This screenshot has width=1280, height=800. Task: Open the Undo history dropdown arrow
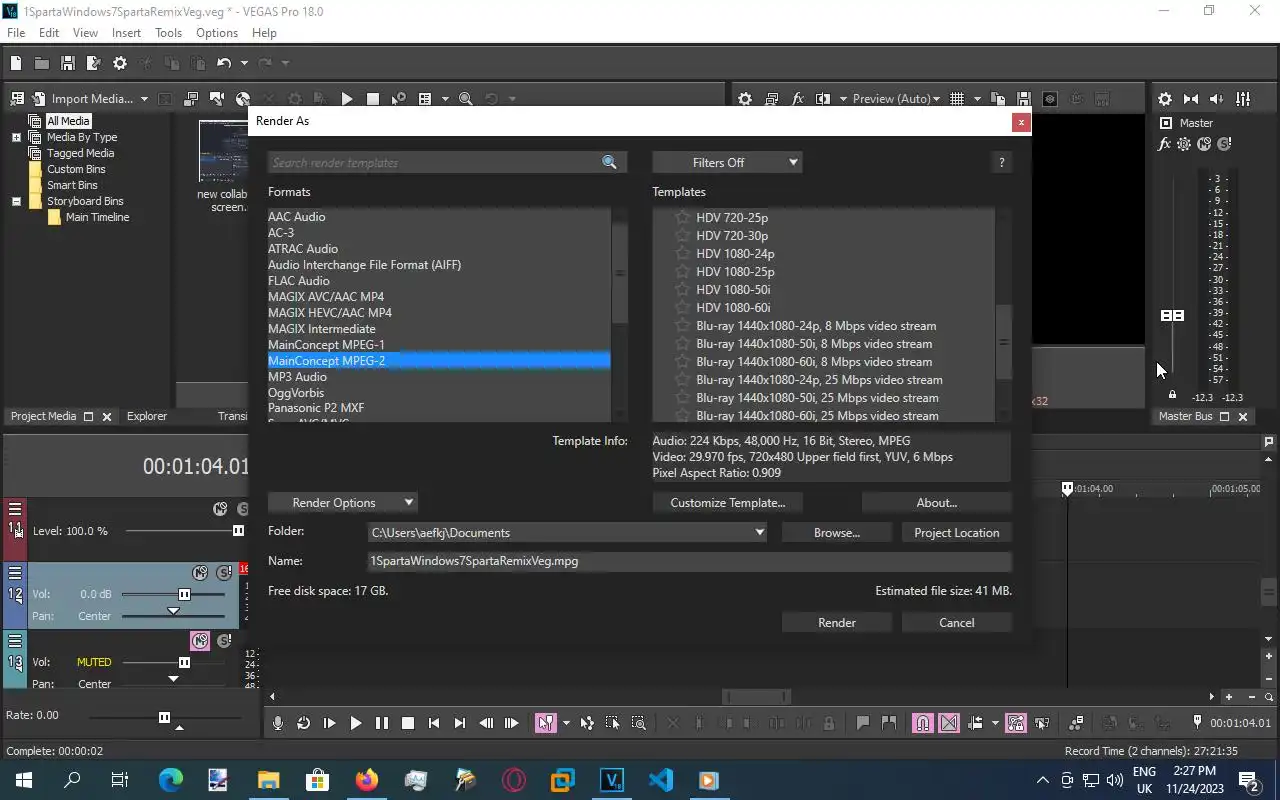[244, 63]
